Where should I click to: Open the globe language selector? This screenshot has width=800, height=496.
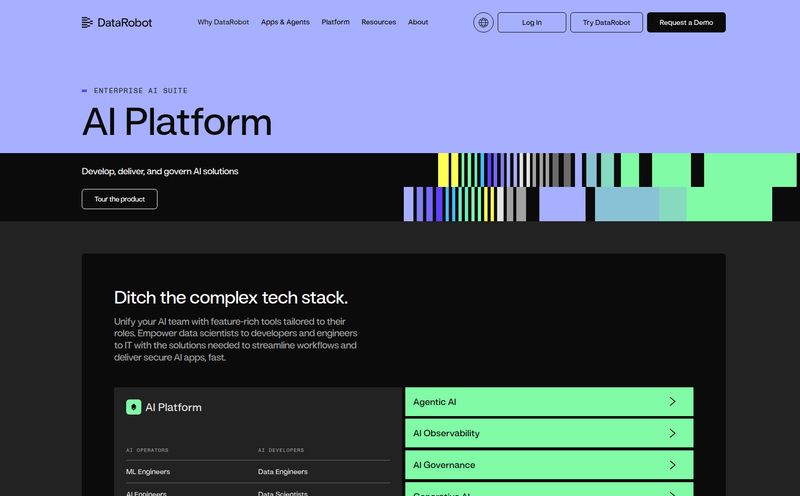pyautogui.click(x=483, y=22)
